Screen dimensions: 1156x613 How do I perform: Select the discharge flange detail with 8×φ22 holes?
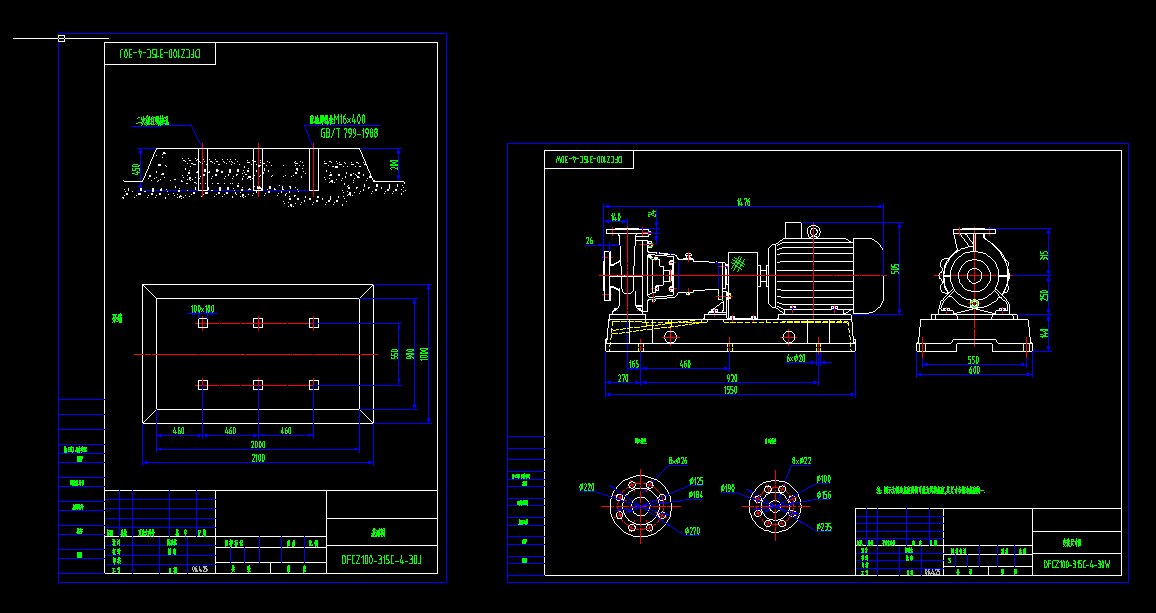(x=775, y=506)
